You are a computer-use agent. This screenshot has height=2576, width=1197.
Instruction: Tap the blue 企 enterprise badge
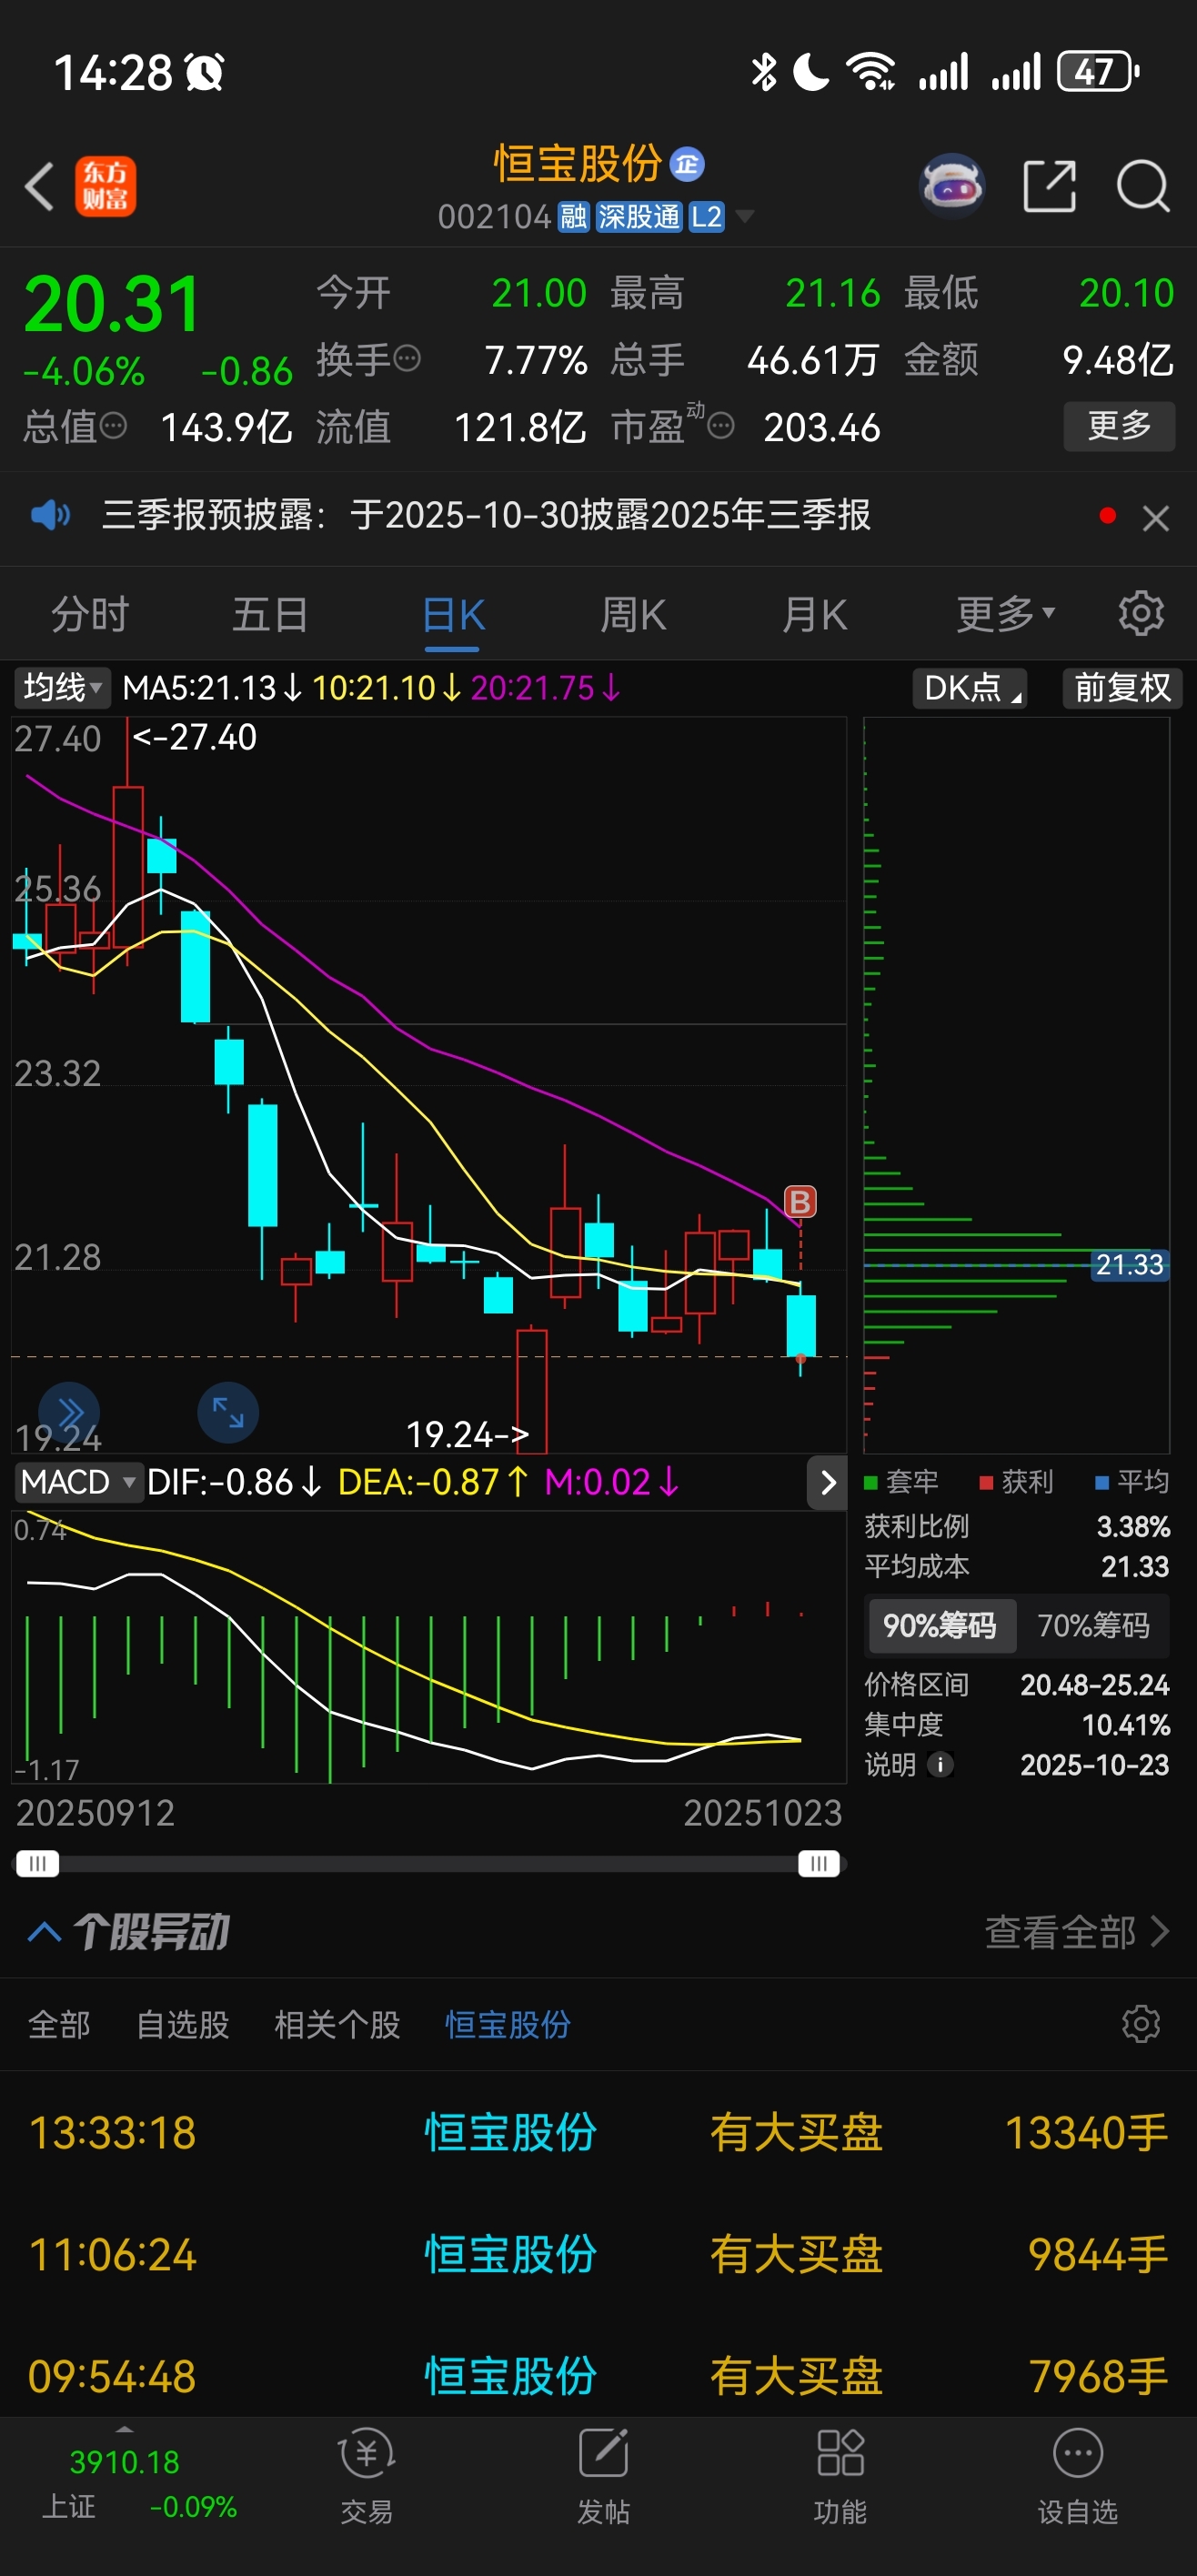coord(687,164)
